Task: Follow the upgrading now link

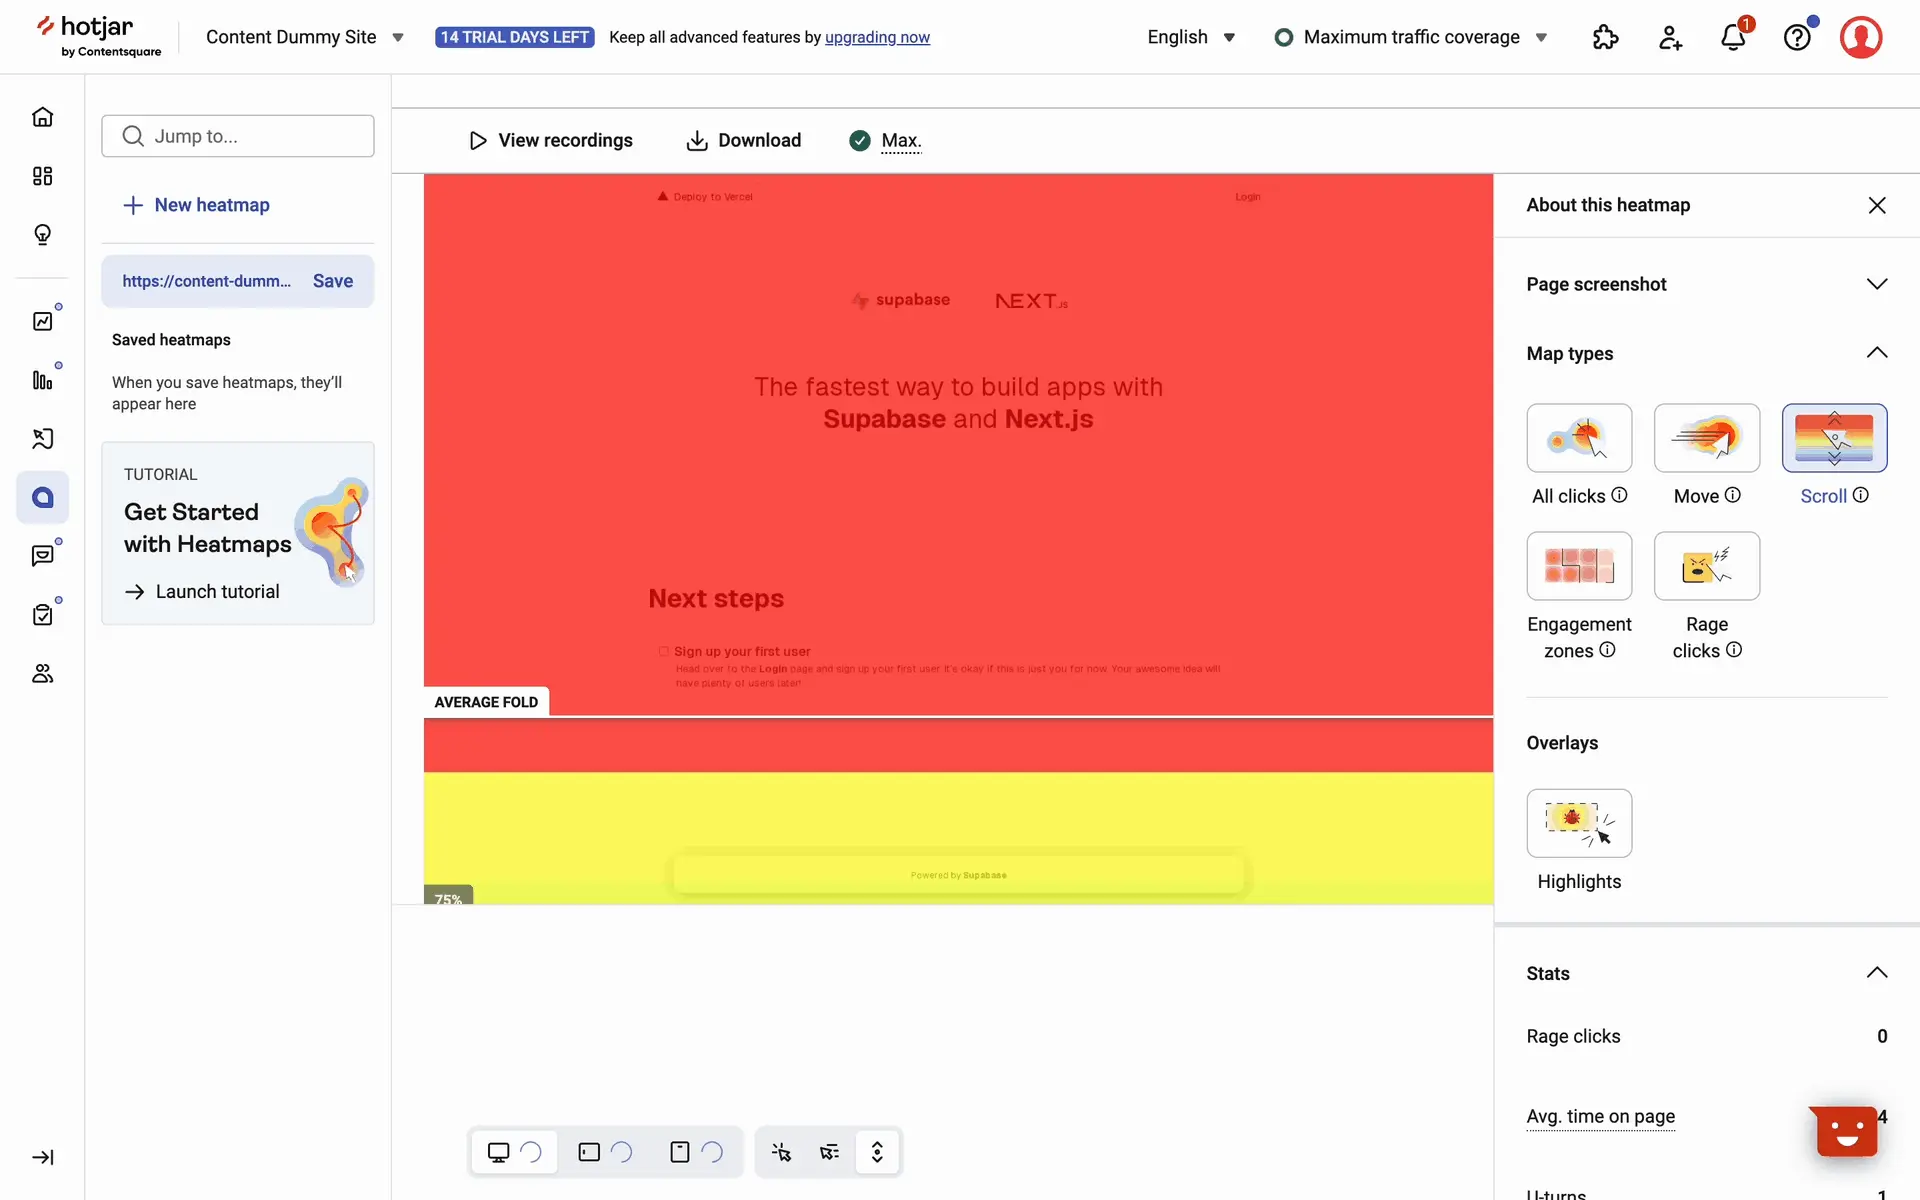Action: 877,37
